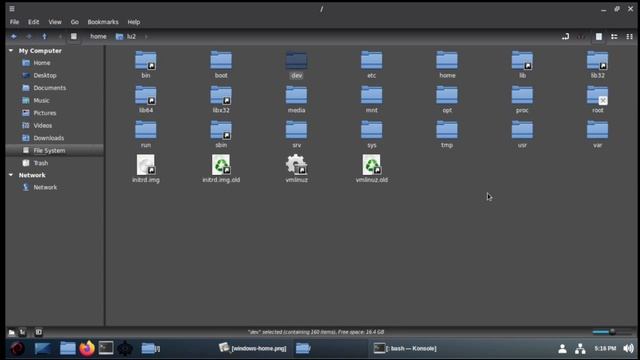Select the sys folder icon

pos(371,130)
